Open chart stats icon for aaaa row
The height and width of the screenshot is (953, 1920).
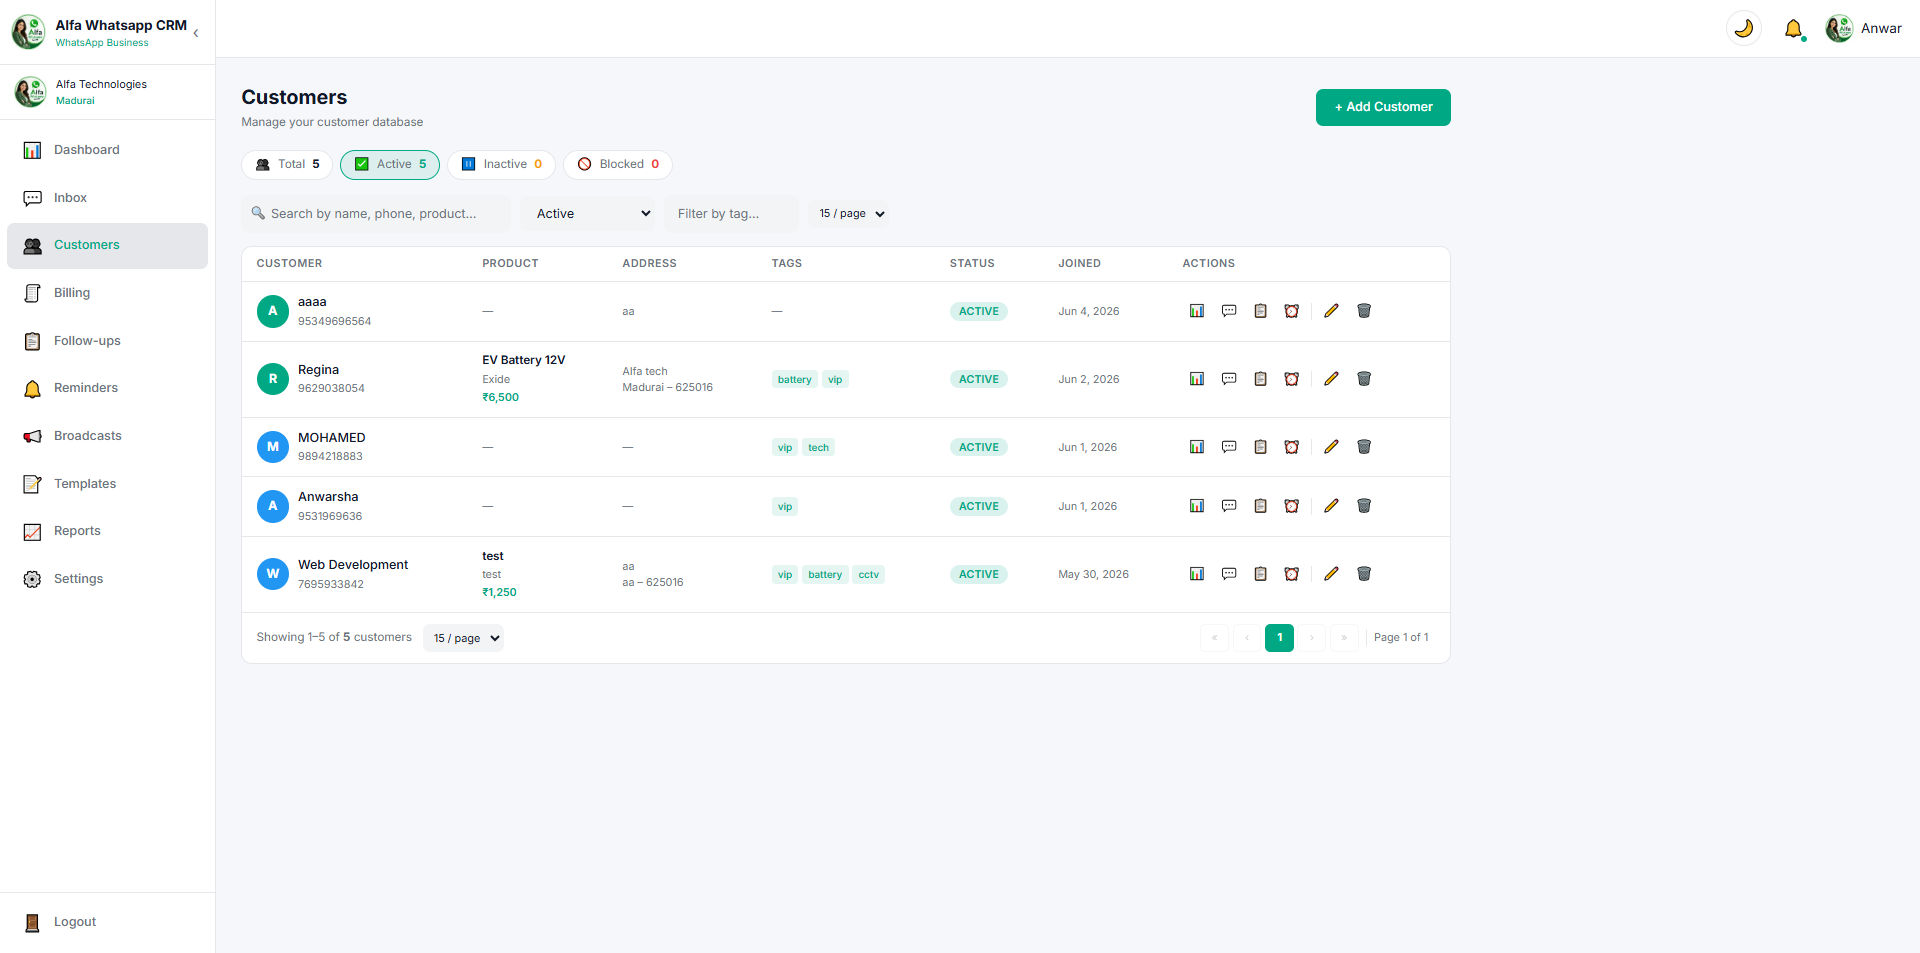coord(1196,311)
